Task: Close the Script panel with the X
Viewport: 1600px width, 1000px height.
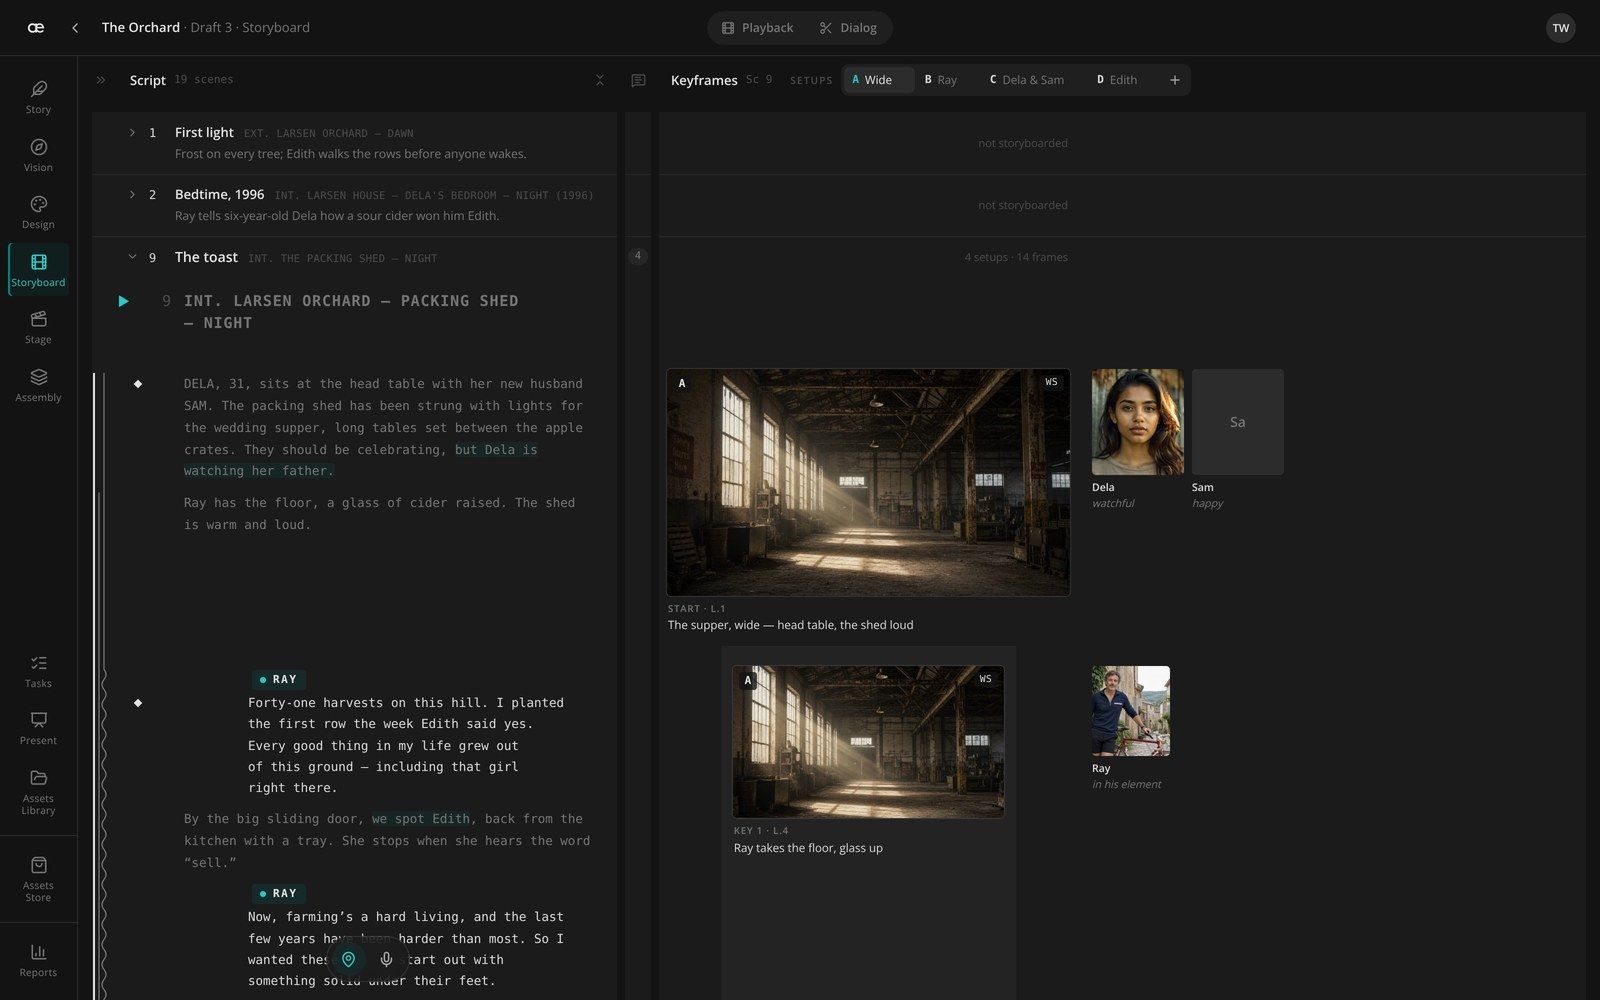Action: pos(600,80)
